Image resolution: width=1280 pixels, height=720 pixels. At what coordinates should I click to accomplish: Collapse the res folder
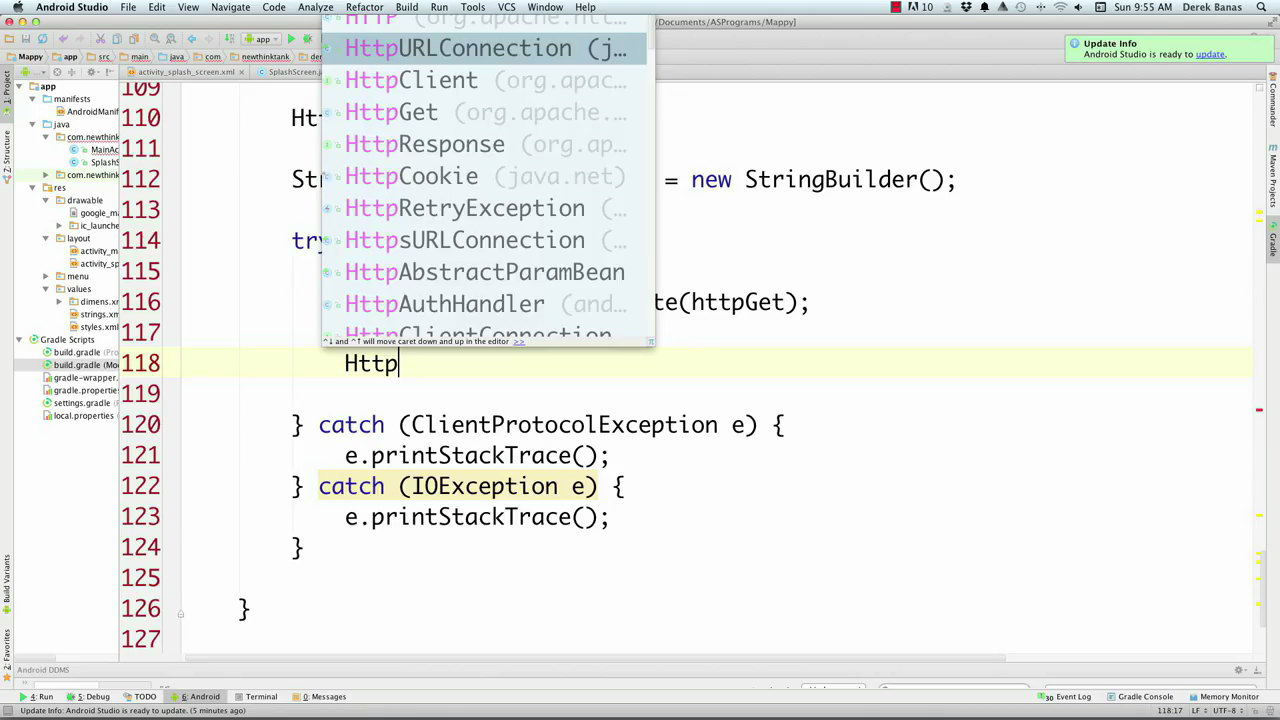pos(32,188)
